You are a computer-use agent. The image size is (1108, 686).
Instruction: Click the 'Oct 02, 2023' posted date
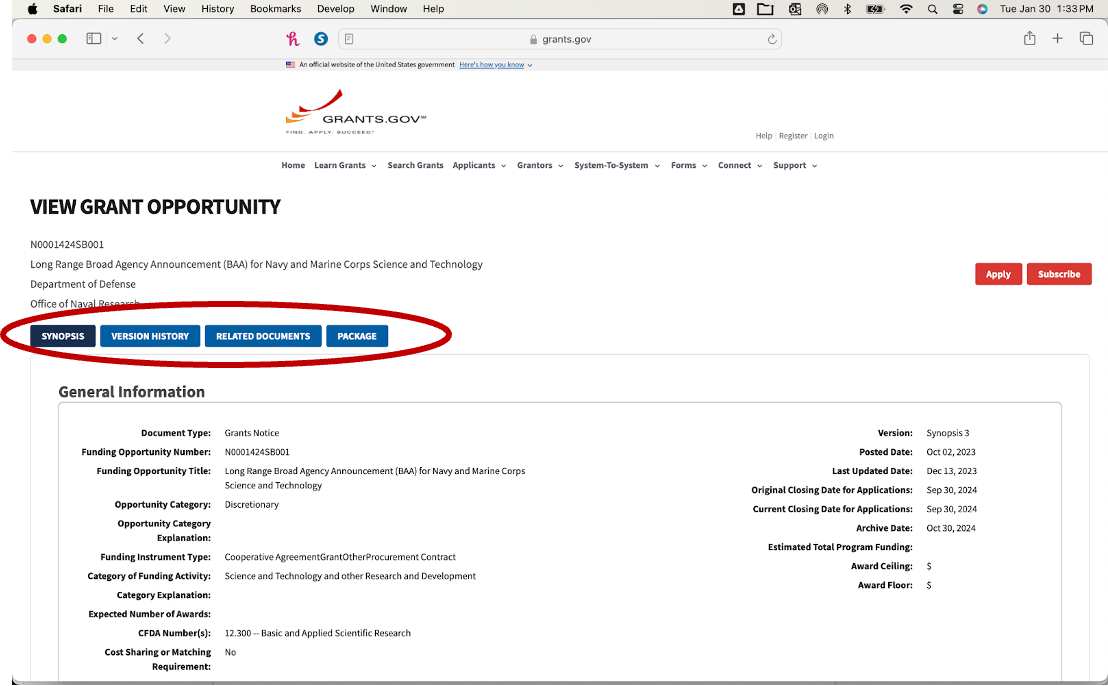click(x=950, y=452)
